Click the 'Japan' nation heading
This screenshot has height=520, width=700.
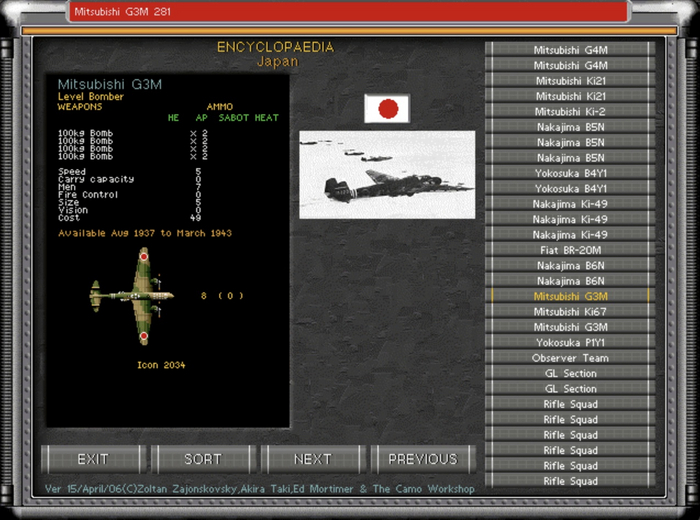click(276, 61)
